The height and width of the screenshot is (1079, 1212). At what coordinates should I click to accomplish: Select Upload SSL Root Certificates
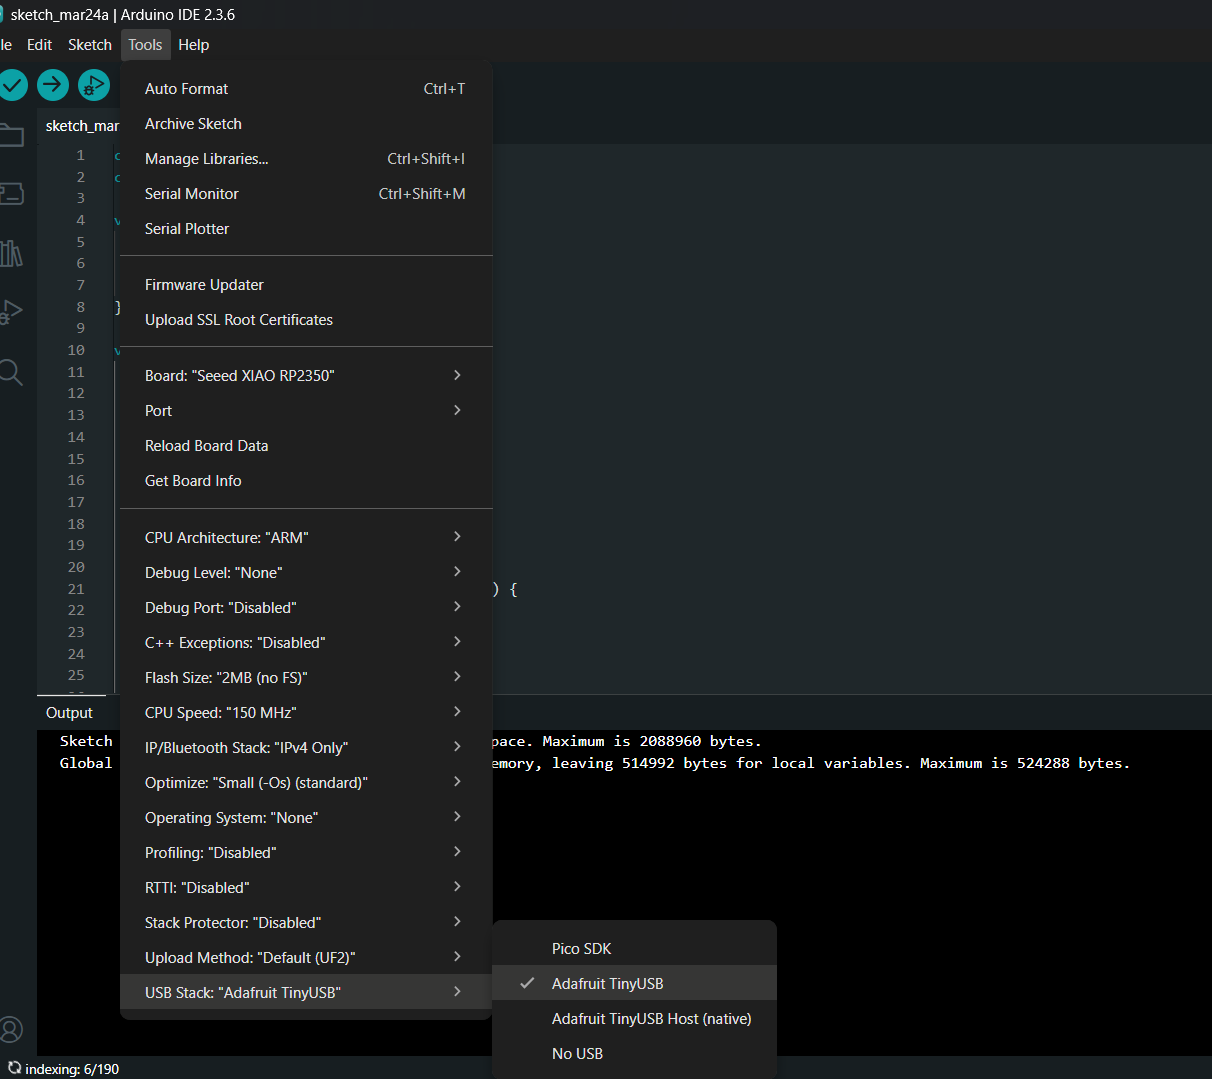click(305, 319)
